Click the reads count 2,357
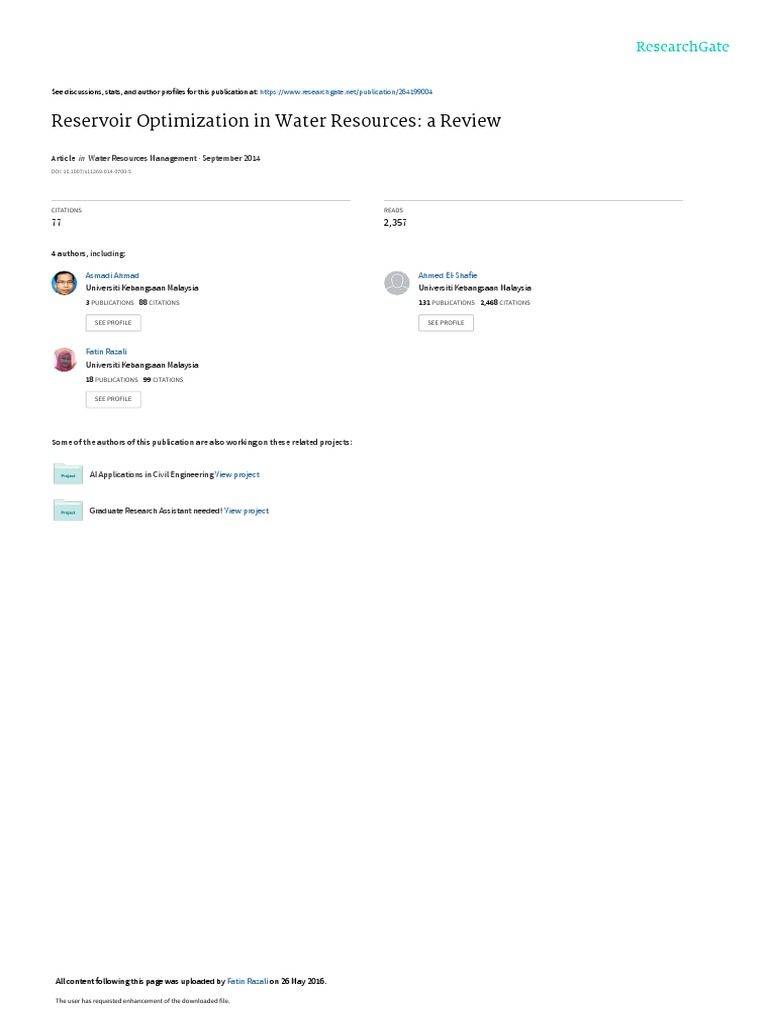The height and width of the screenshot is (1024, 768). coord(395,223)
